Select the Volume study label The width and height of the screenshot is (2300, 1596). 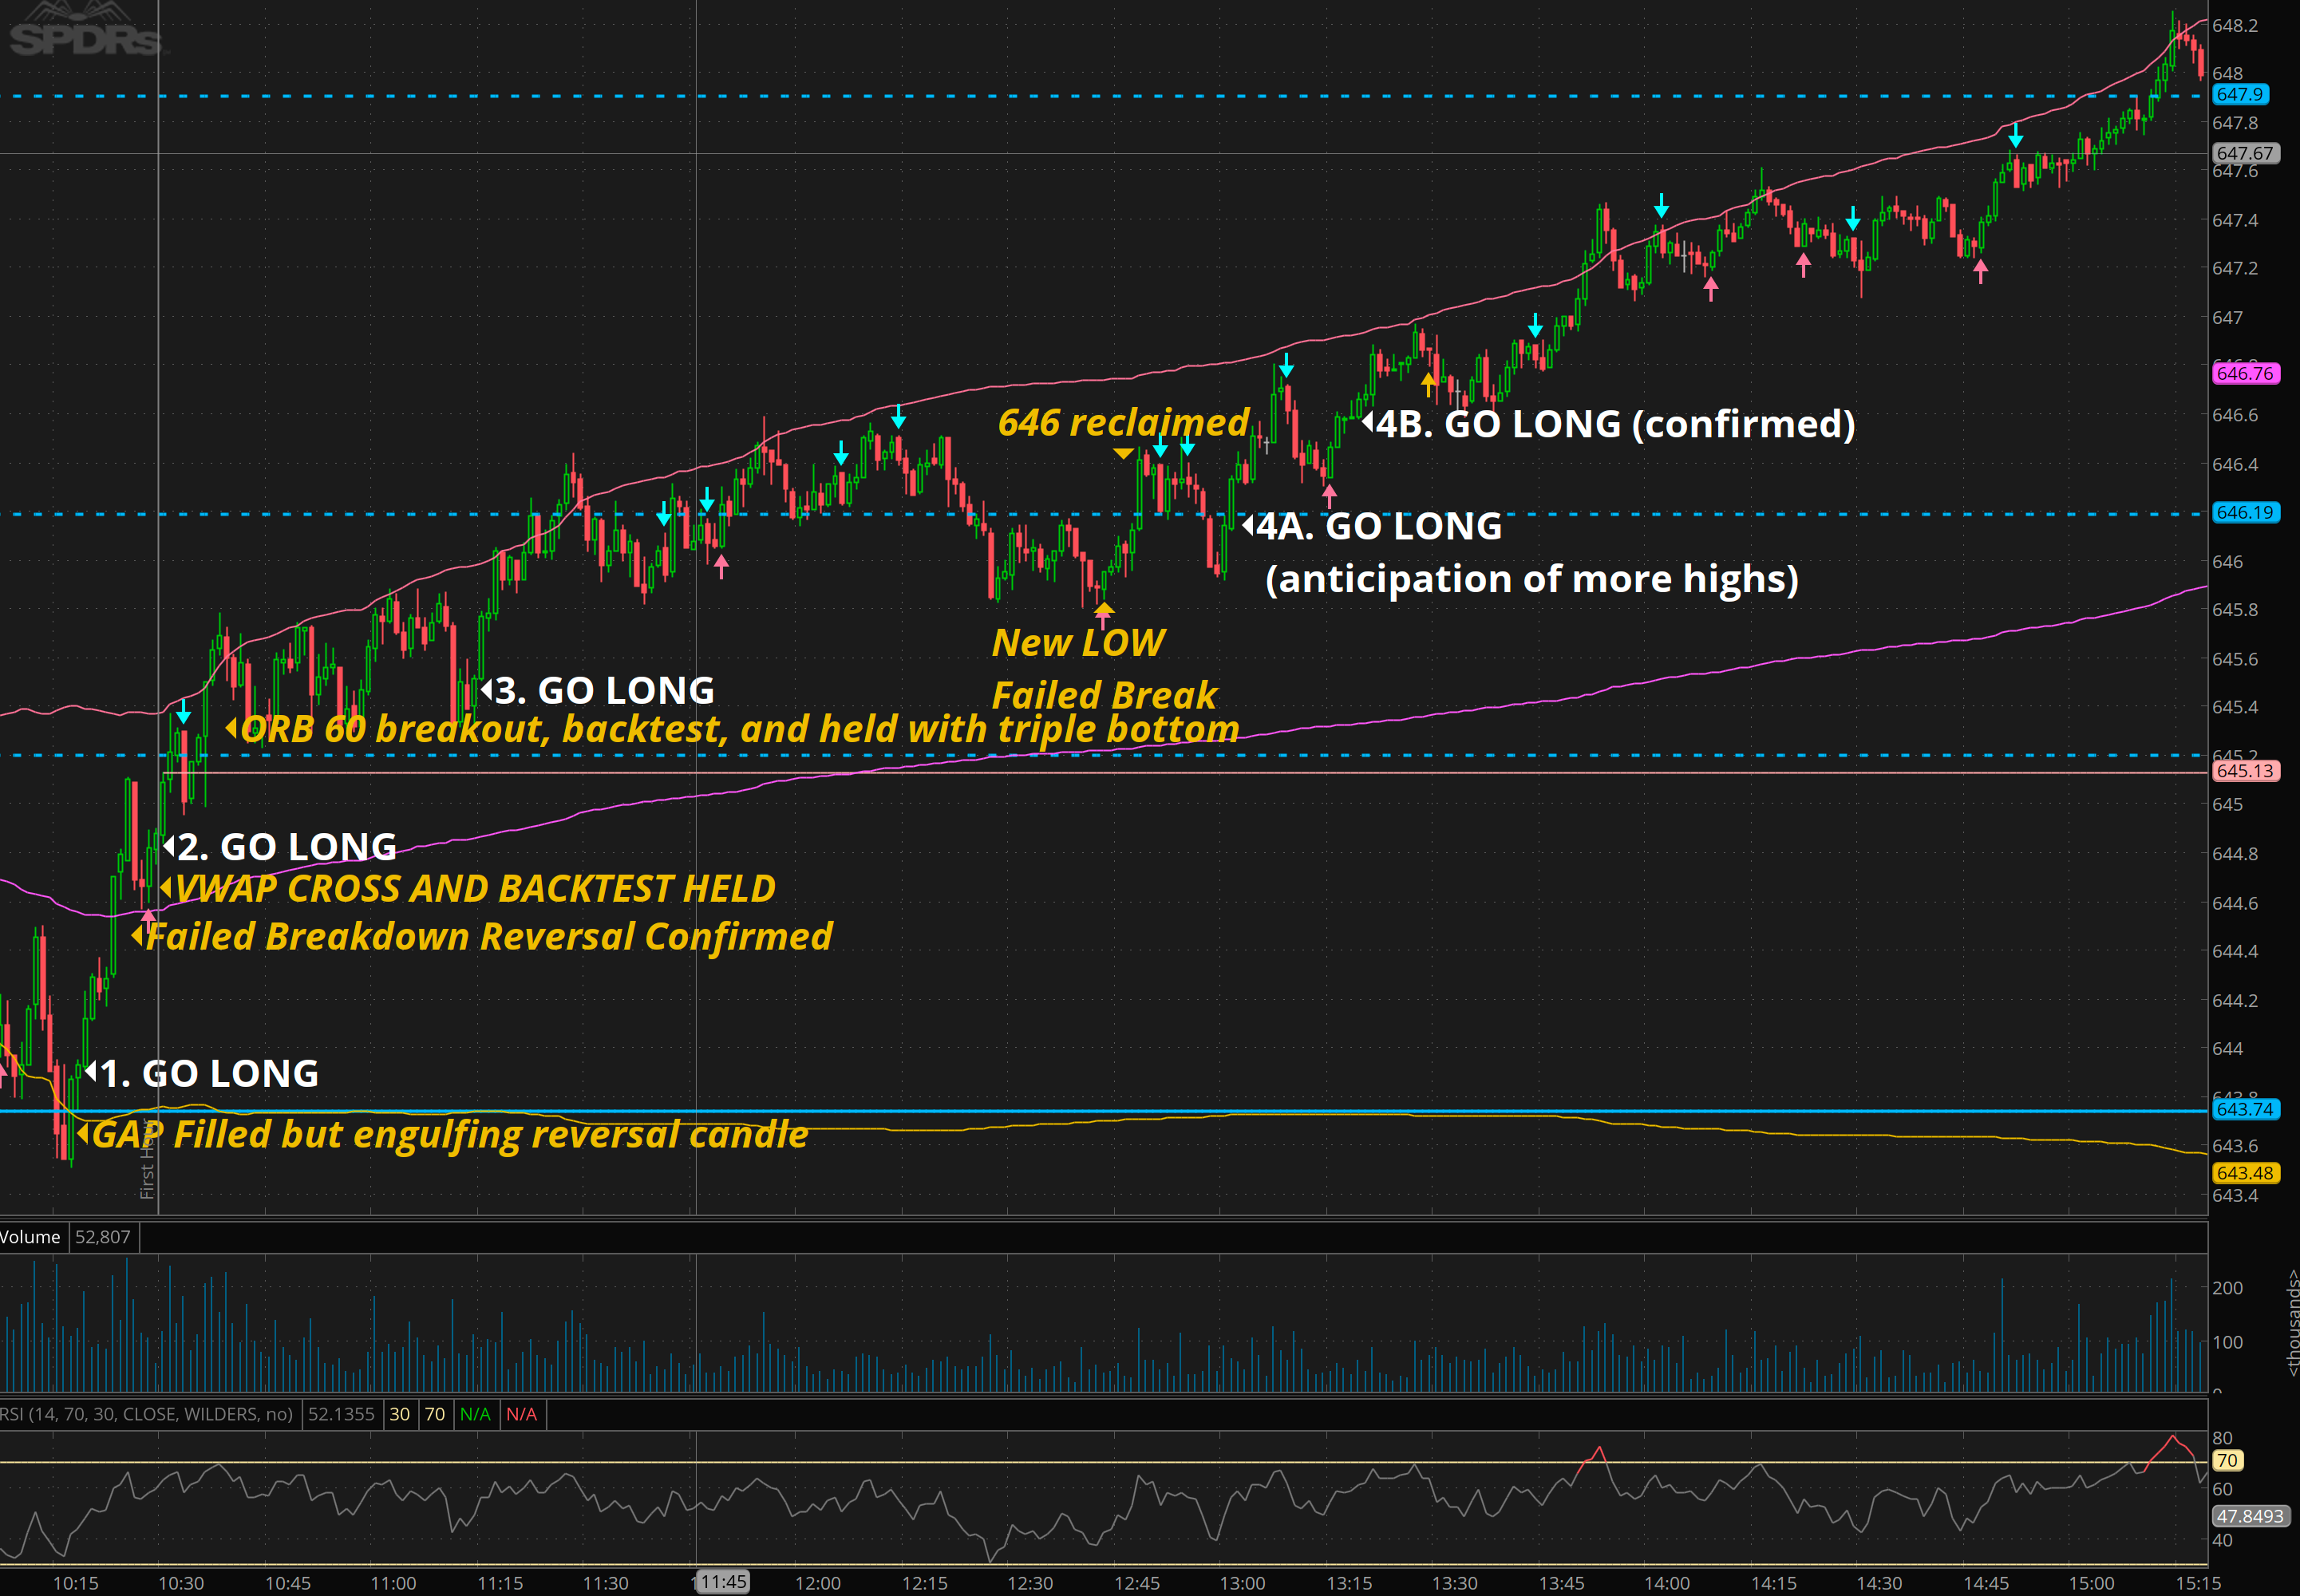[30, 1237]
